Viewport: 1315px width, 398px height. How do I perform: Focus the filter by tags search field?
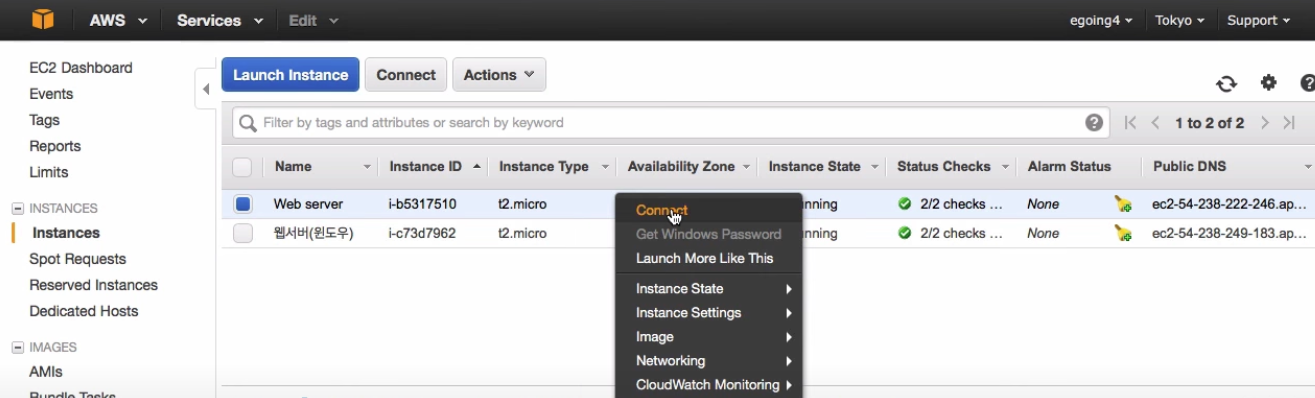pos(670,123)
